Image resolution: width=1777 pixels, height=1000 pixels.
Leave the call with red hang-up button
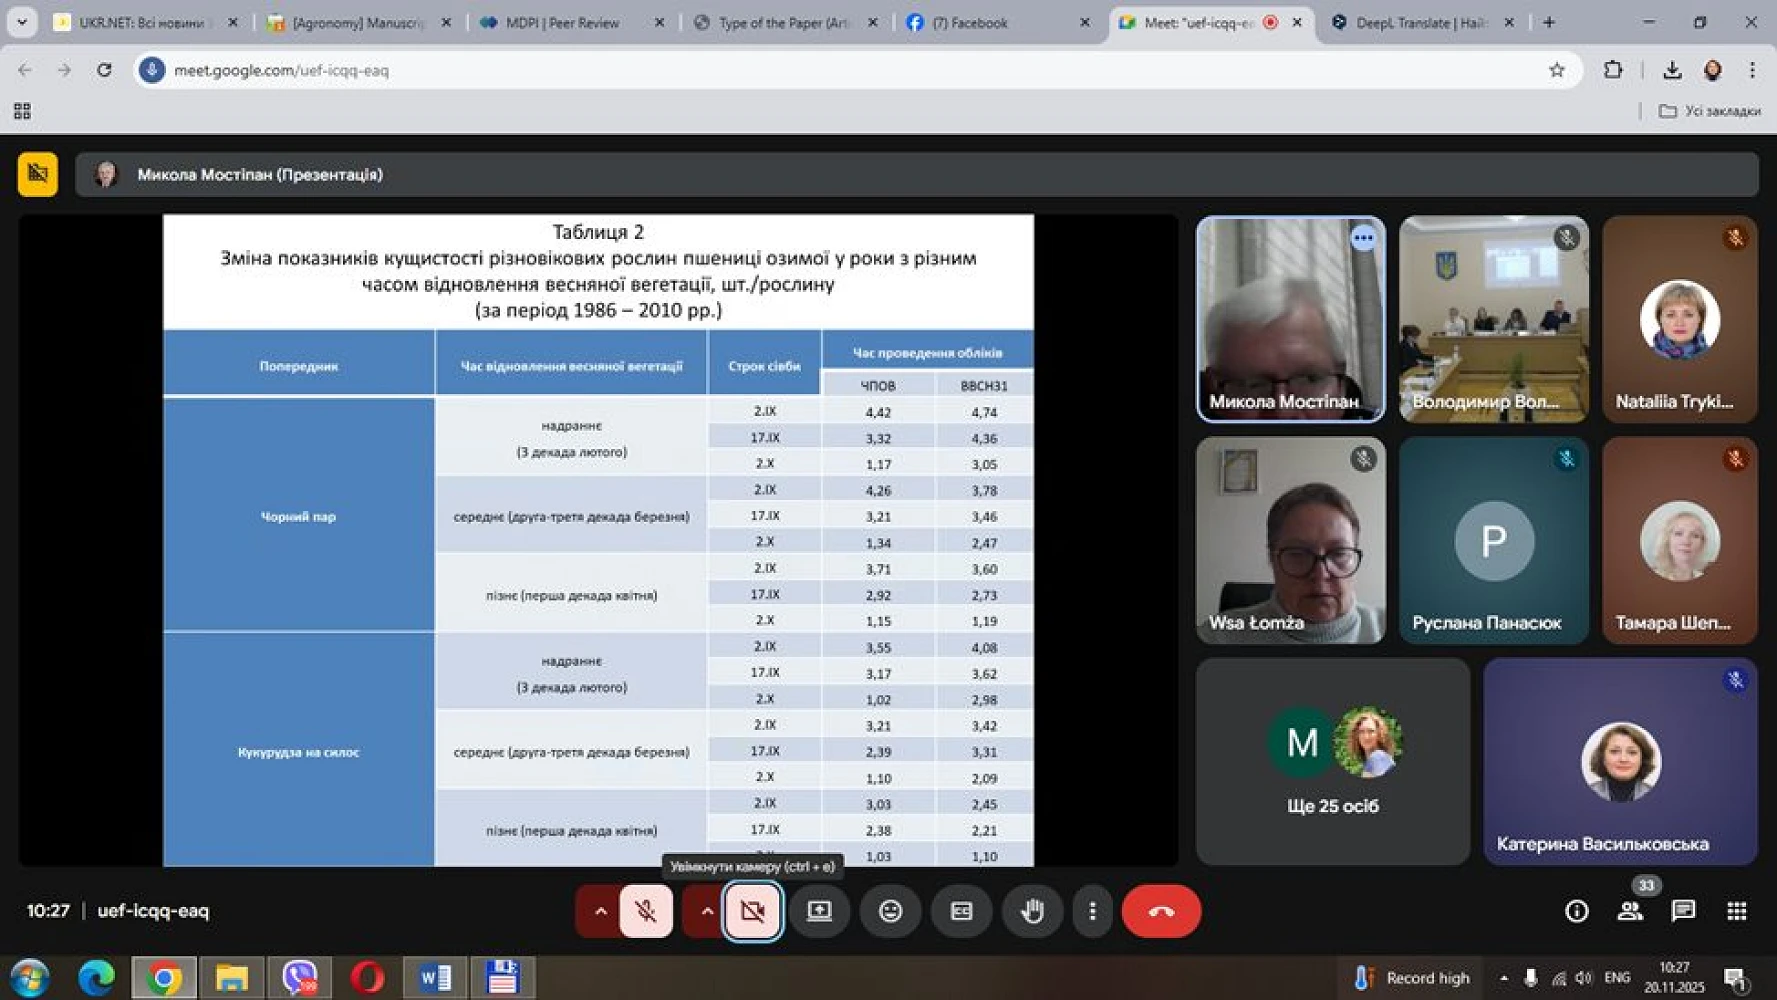click(x=1160, y=911)
